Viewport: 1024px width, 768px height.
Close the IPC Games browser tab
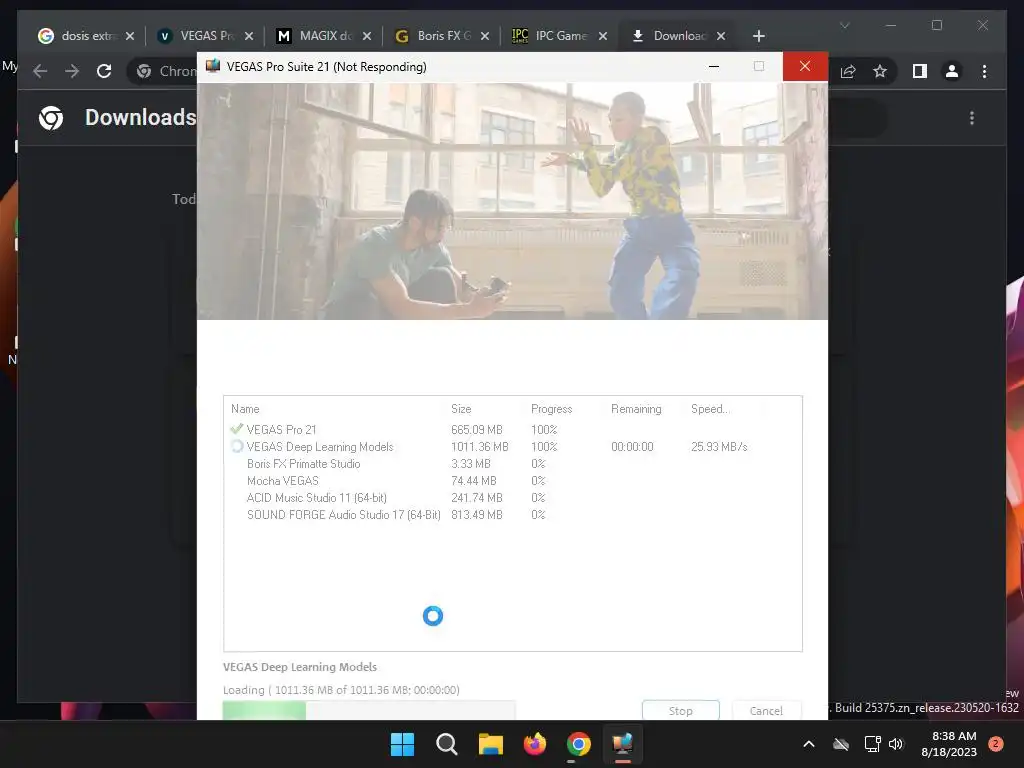click(x=603, y=36)
